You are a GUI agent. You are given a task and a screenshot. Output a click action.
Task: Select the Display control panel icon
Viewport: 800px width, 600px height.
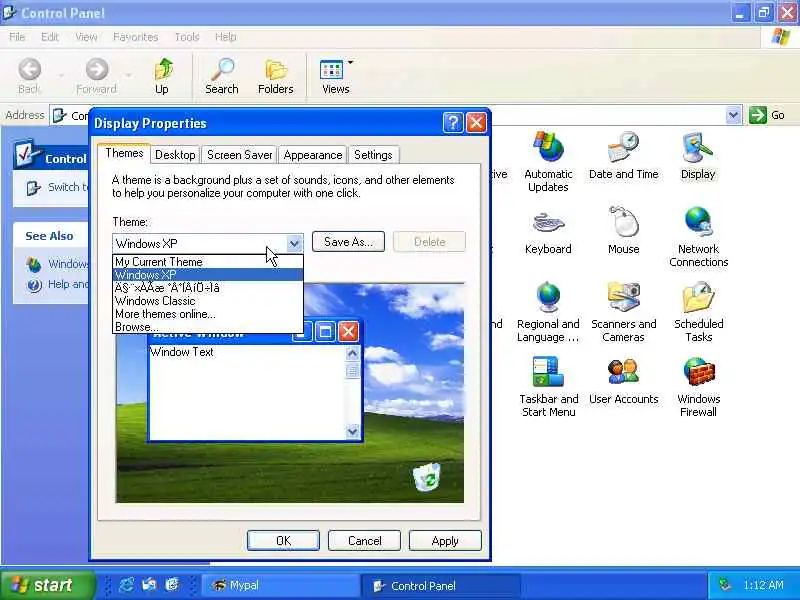pyautogui.click(x=698, y=155)
